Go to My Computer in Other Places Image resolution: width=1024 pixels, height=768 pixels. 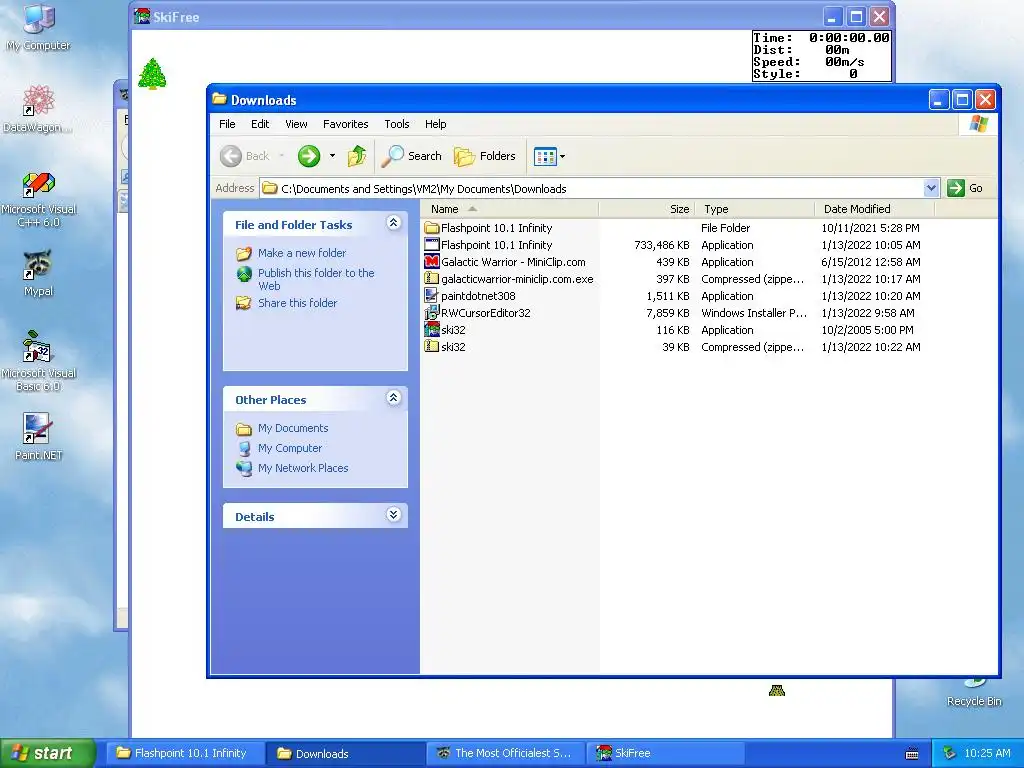click(x=289, y=448)
